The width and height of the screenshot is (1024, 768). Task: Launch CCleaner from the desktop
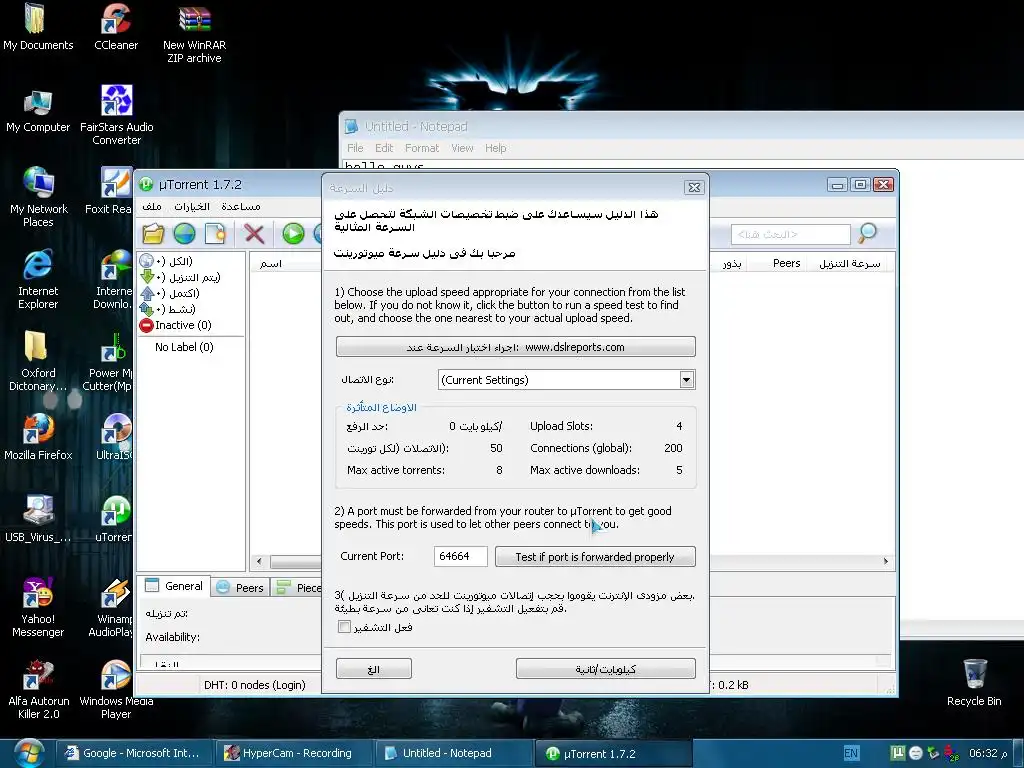pyautogui.click(x=116, y=27)
